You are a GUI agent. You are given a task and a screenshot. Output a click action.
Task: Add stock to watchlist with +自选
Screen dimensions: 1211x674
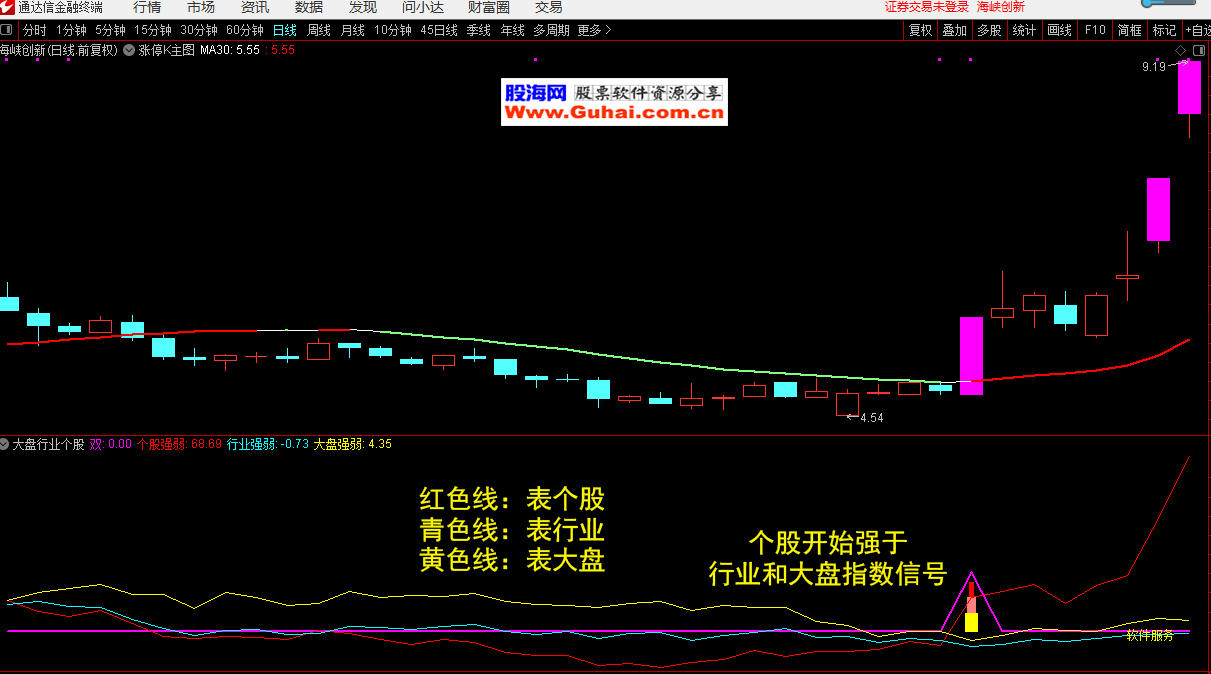pos(1197,30)
